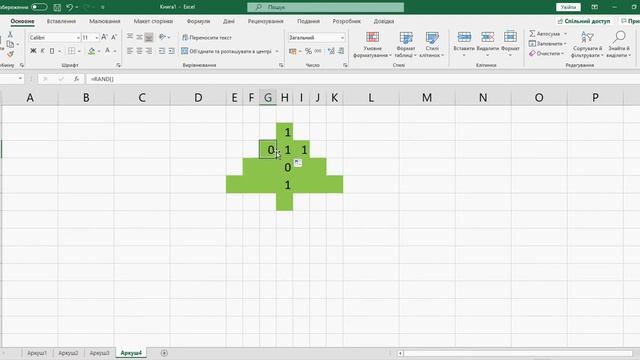Open the Вставлення (Insert) ribbon tab
The image size is (640, 360).
(61, 21)
